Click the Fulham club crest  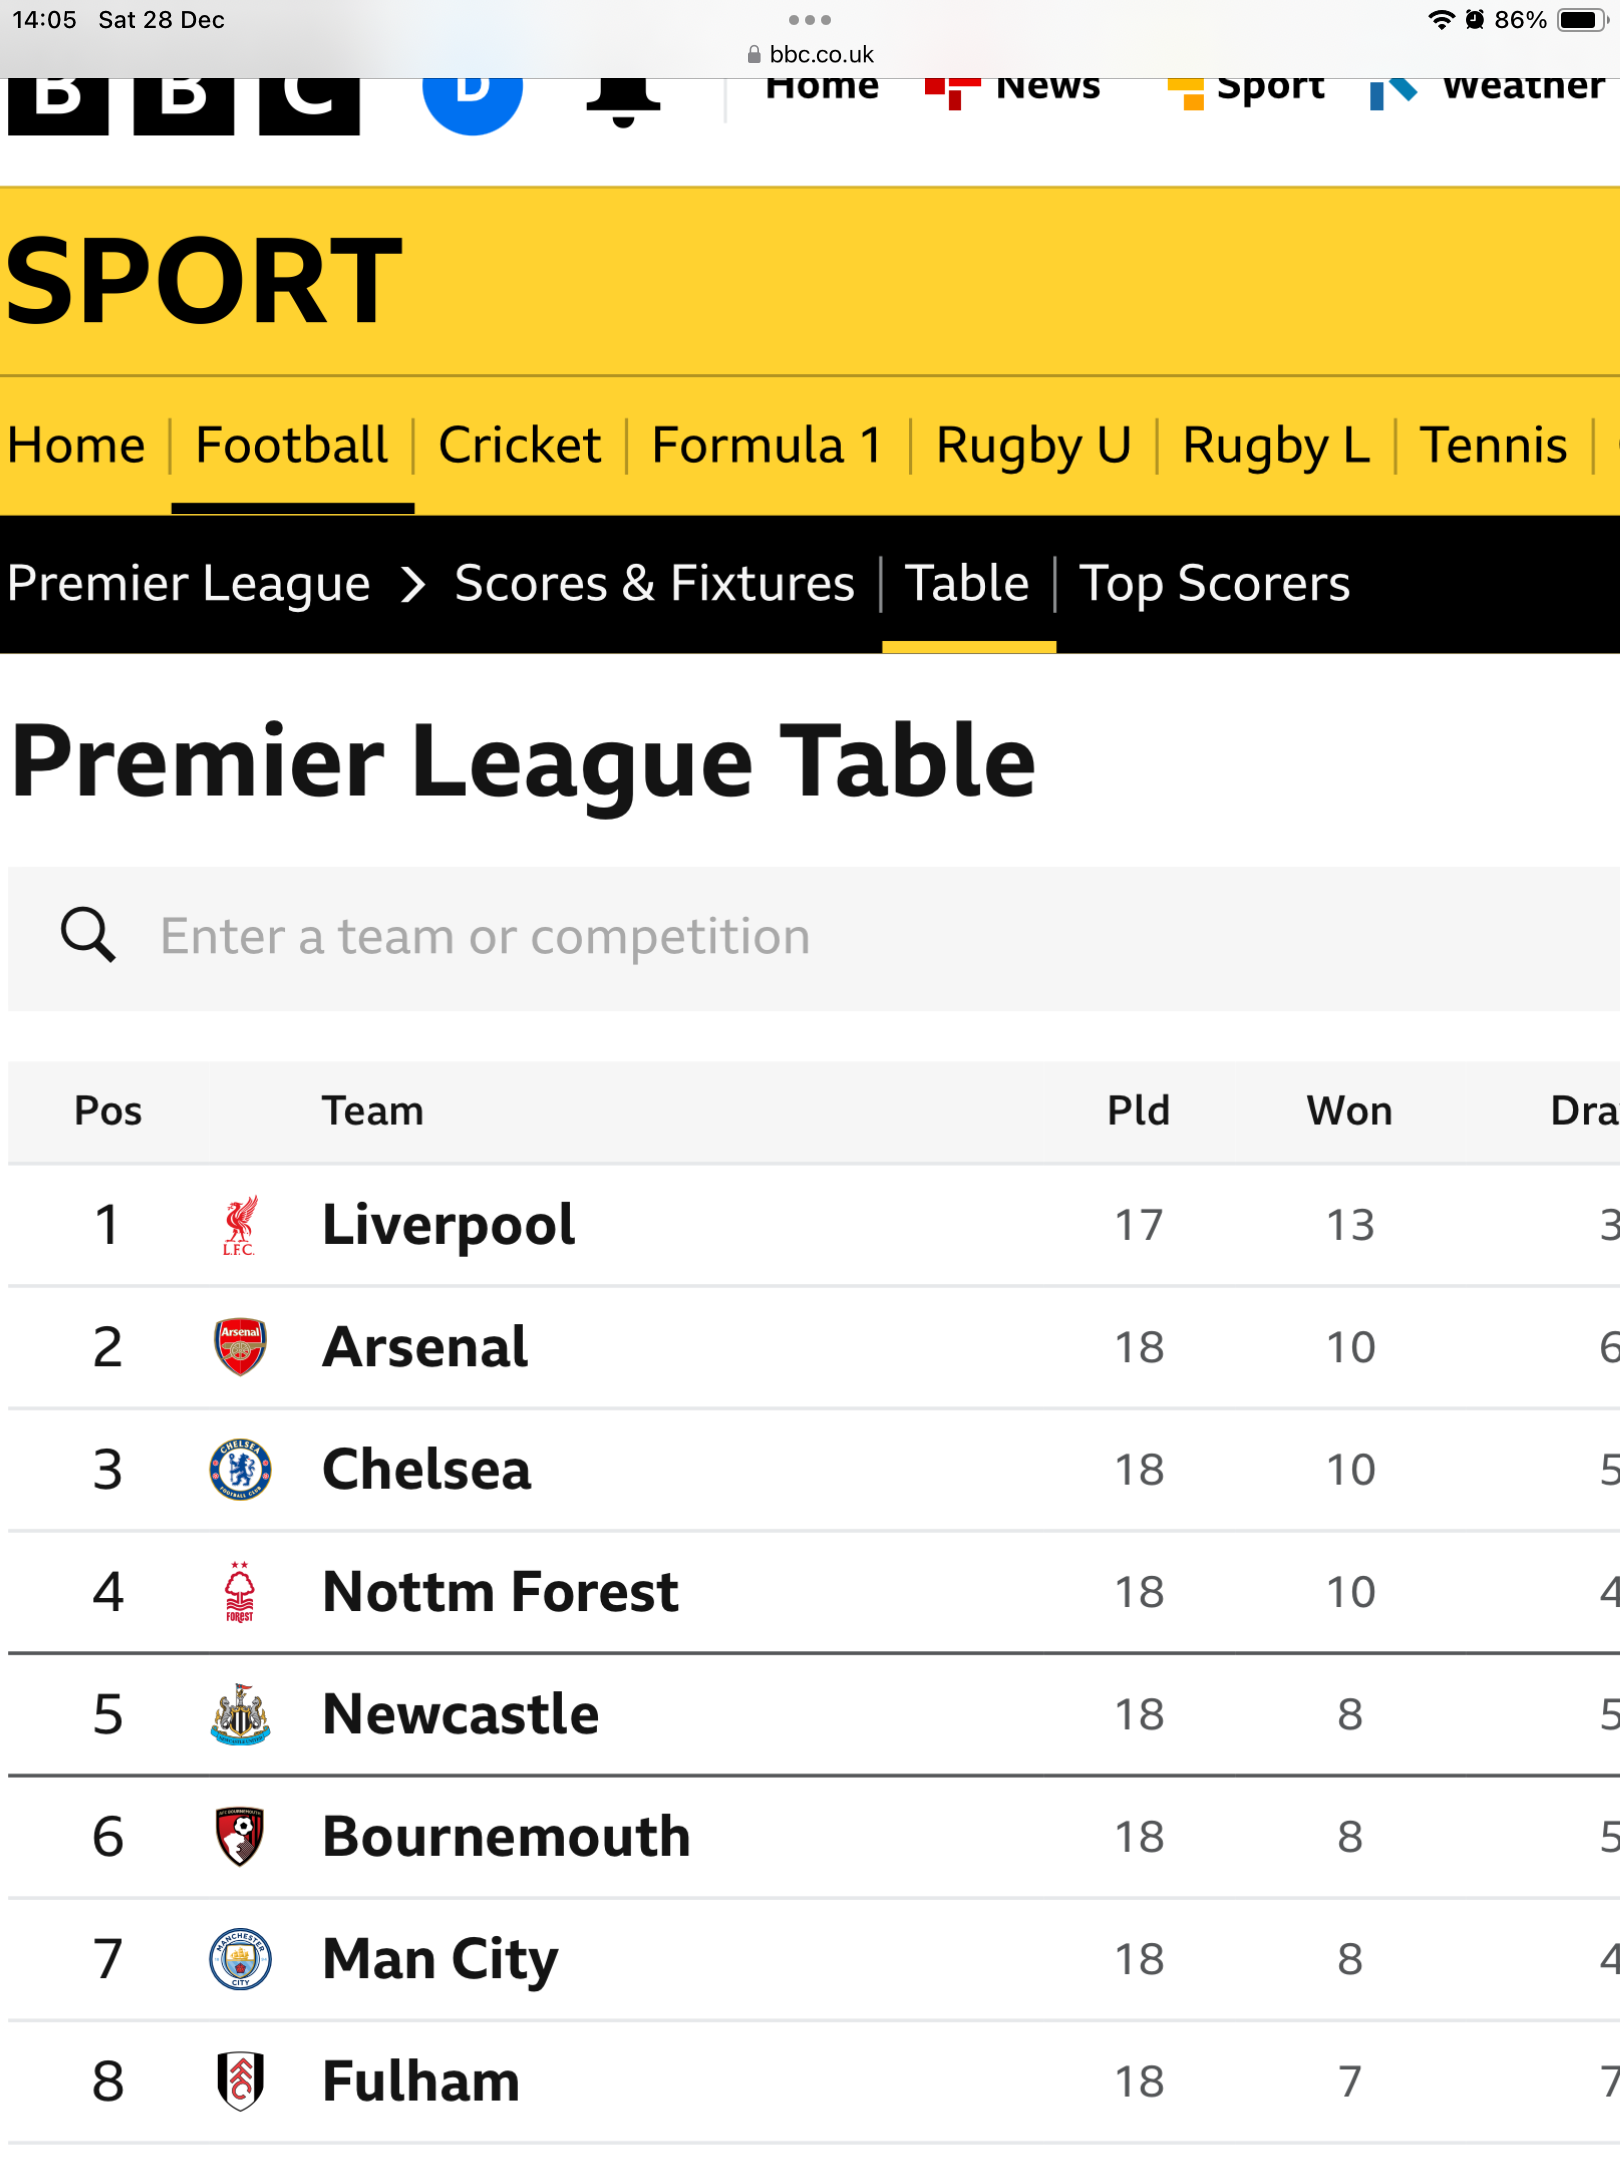pos(240,2081)
